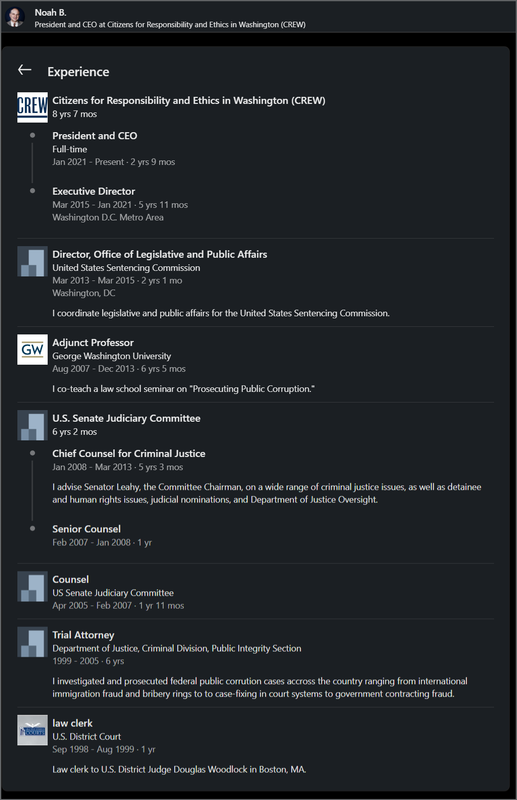The image size is (517, 800).
Task: Open the United States Sentencing Commission placeholder logo
Action: coord(32,261)
